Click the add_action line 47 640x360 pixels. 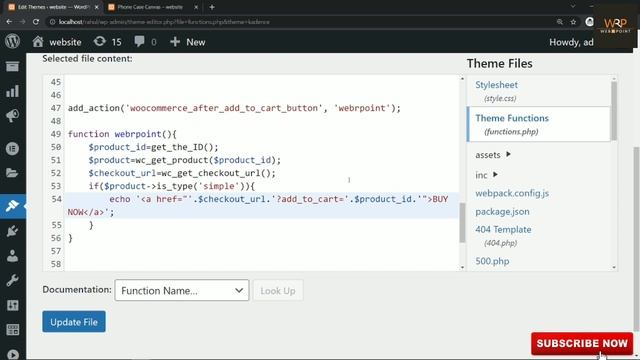tap(234, 108)
